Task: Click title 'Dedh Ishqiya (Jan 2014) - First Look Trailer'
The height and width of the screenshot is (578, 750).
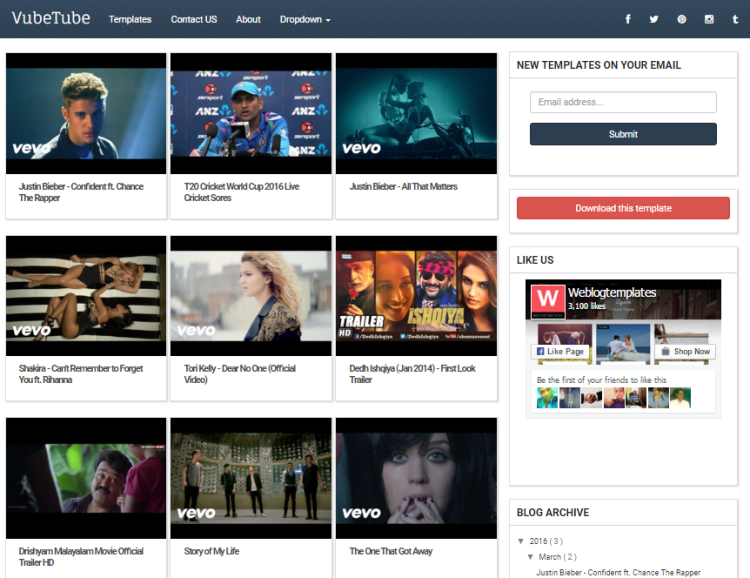Action: tap(412, 374)
